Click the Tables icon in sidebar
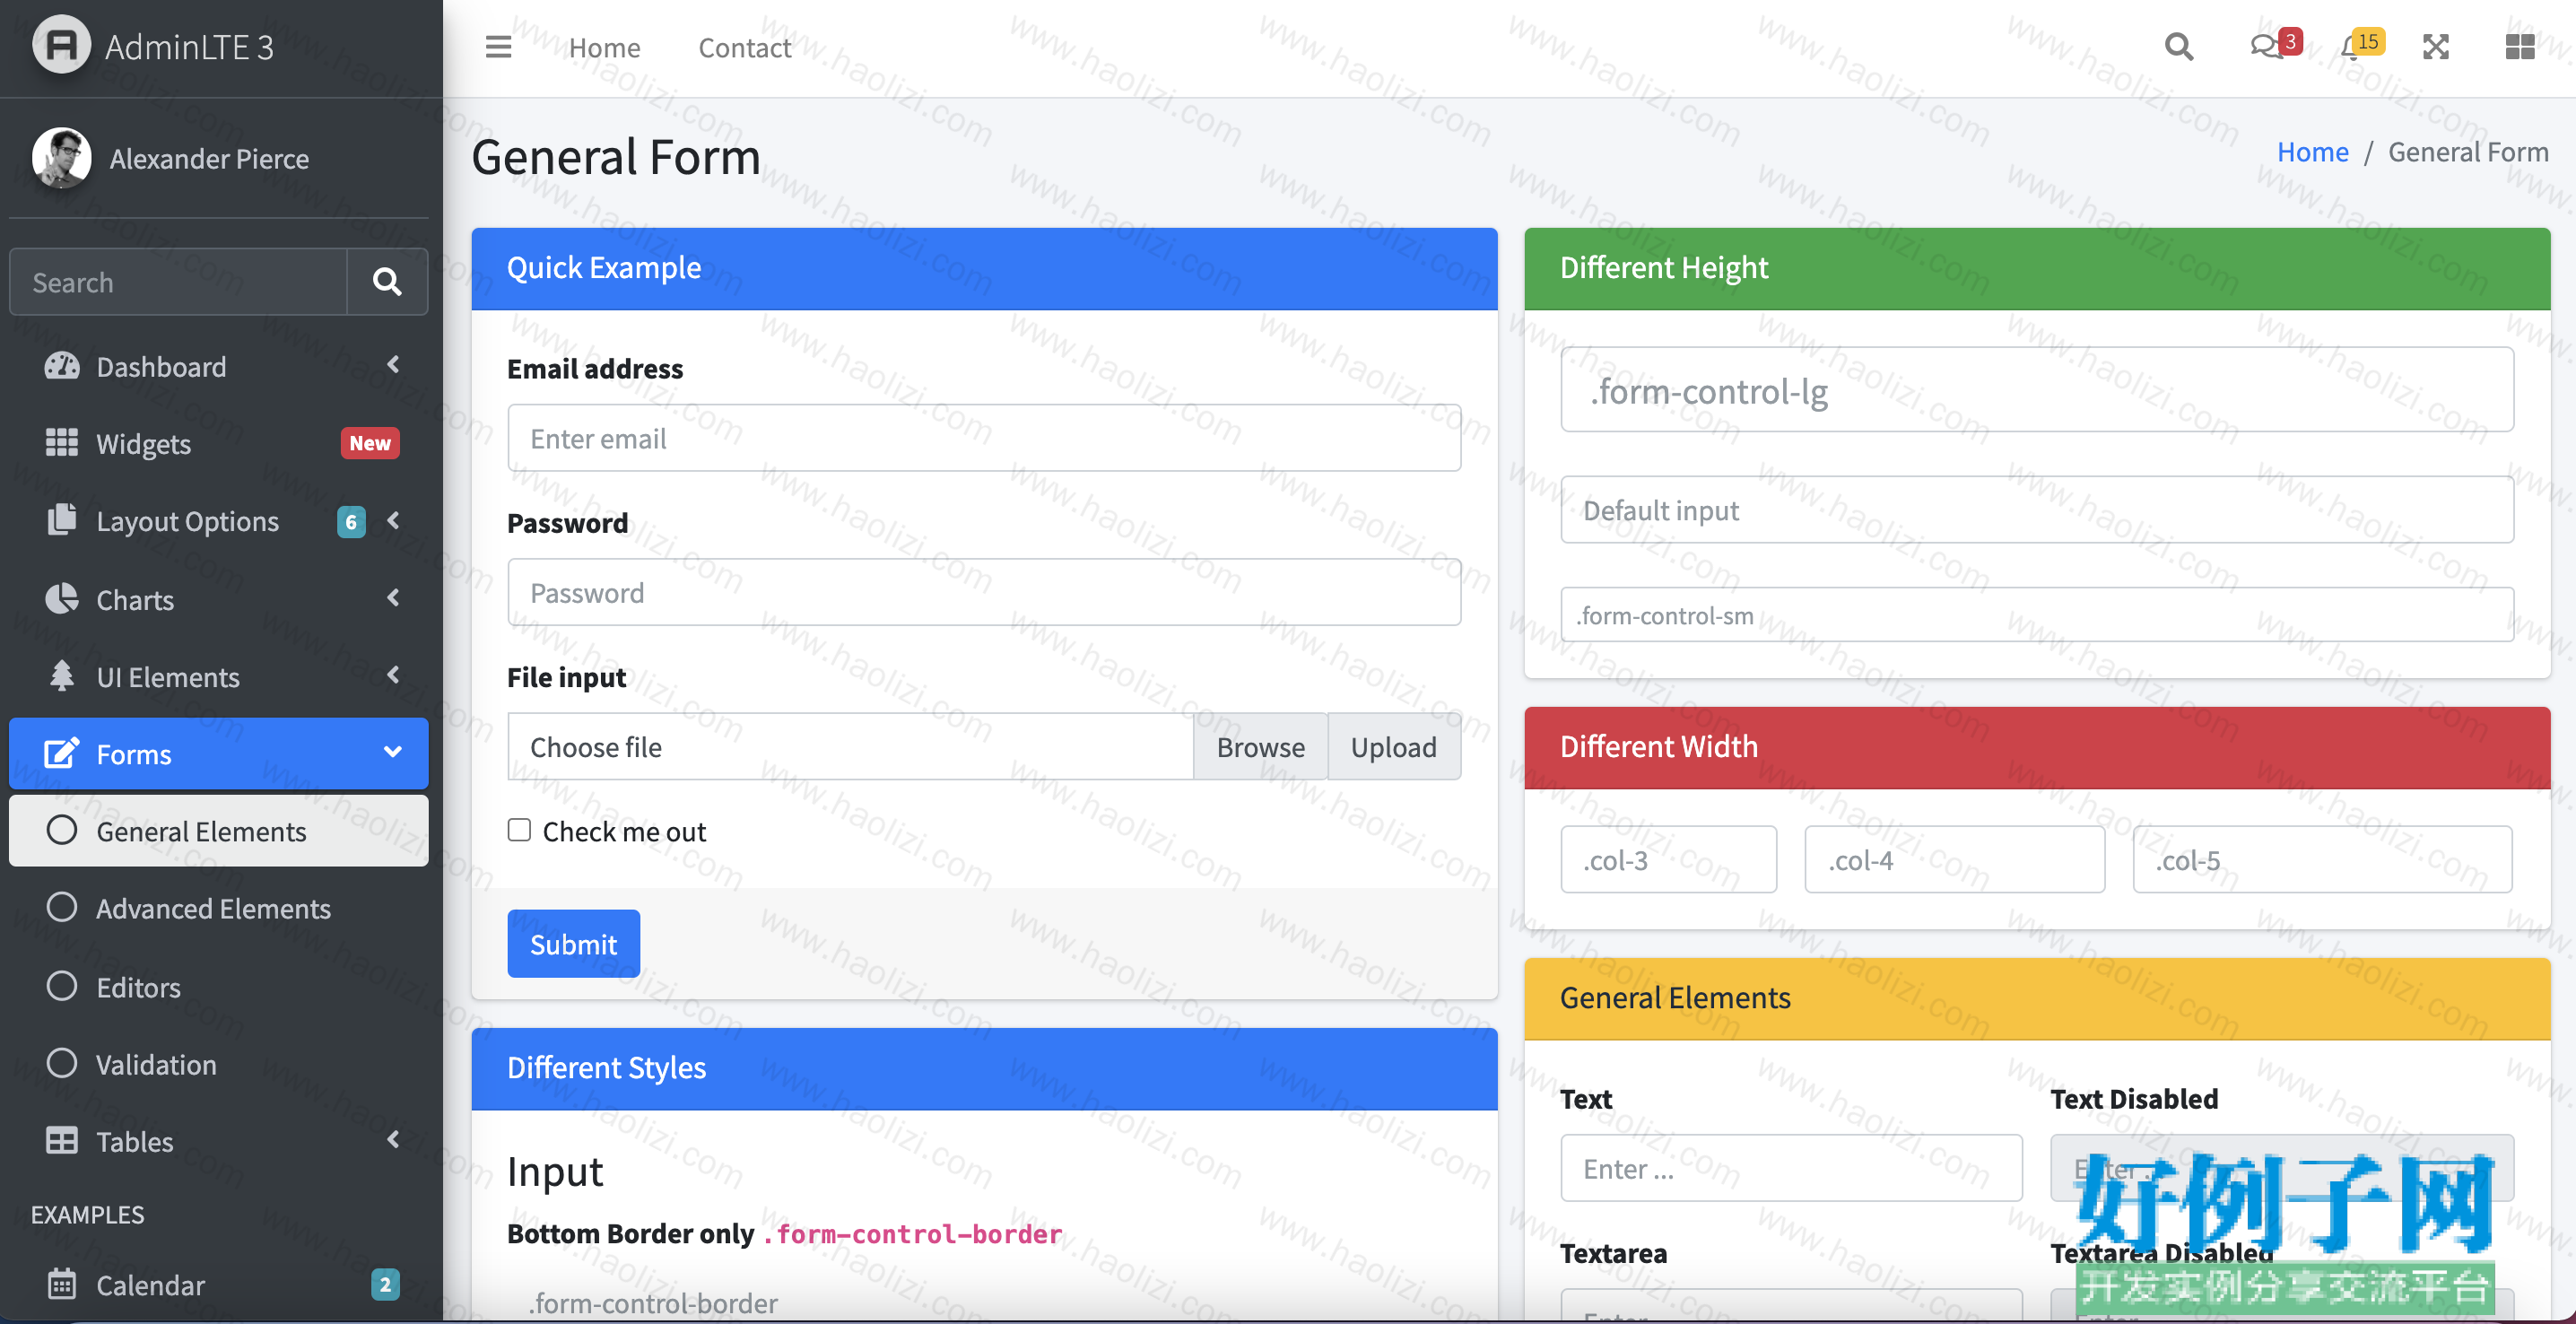 tap(62, 1141)
